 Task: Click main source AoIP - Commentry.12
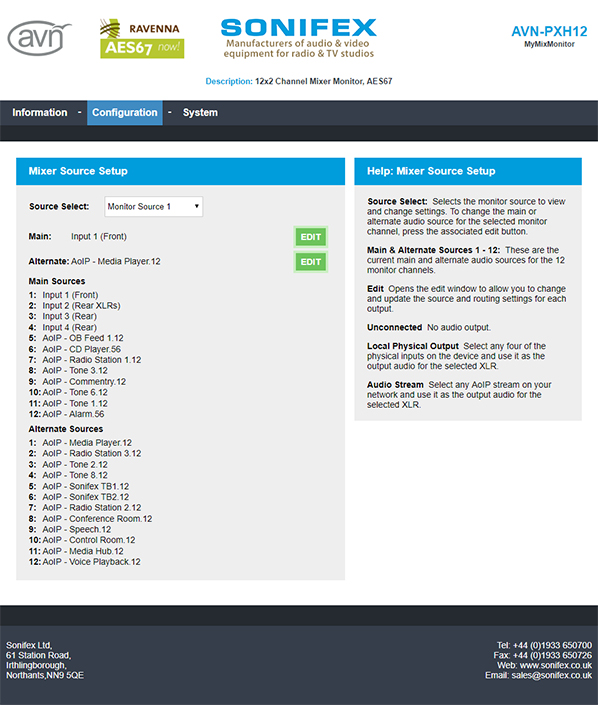pyautogui.click(x=84, y=381)
